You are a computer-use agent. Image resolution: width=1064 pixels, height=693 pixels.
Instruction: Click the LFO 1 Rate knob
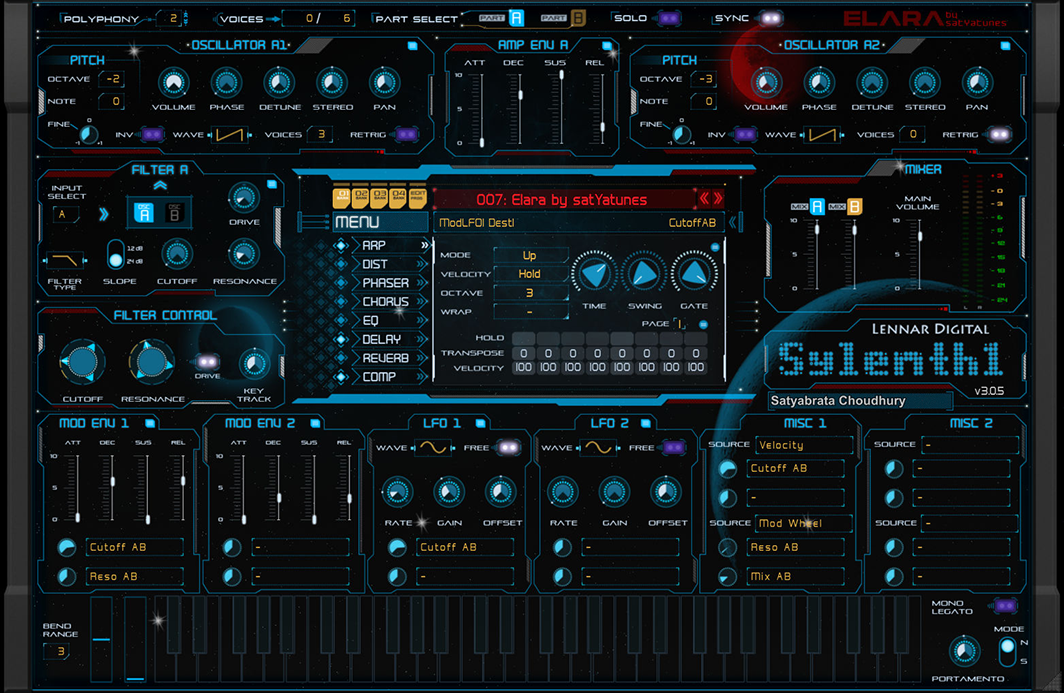point(398,492)
